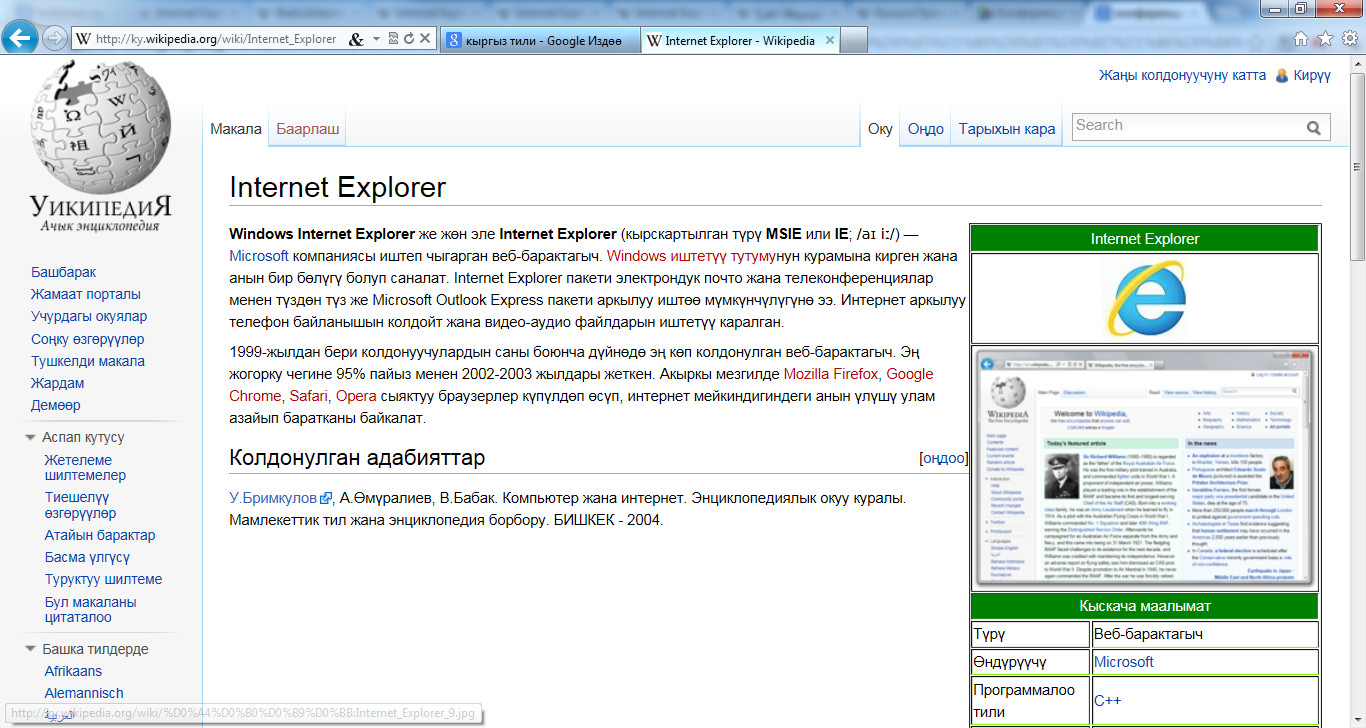Switch to the Google Издөө tab
1366x728 pixels.
click(x=538, y=40)
